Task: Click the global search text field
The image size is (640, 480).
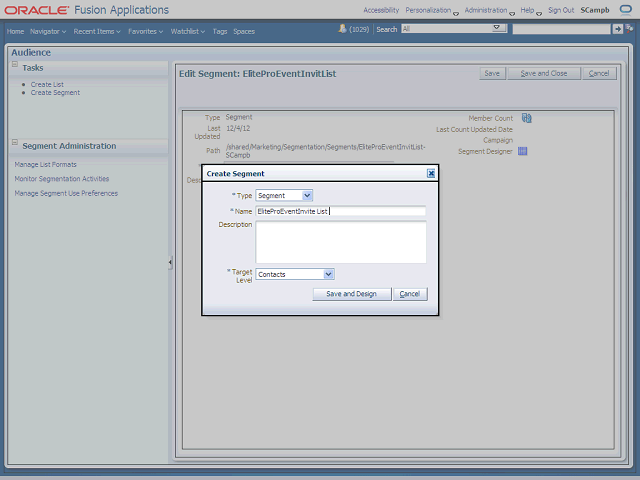Action: (x=561, y=29)
